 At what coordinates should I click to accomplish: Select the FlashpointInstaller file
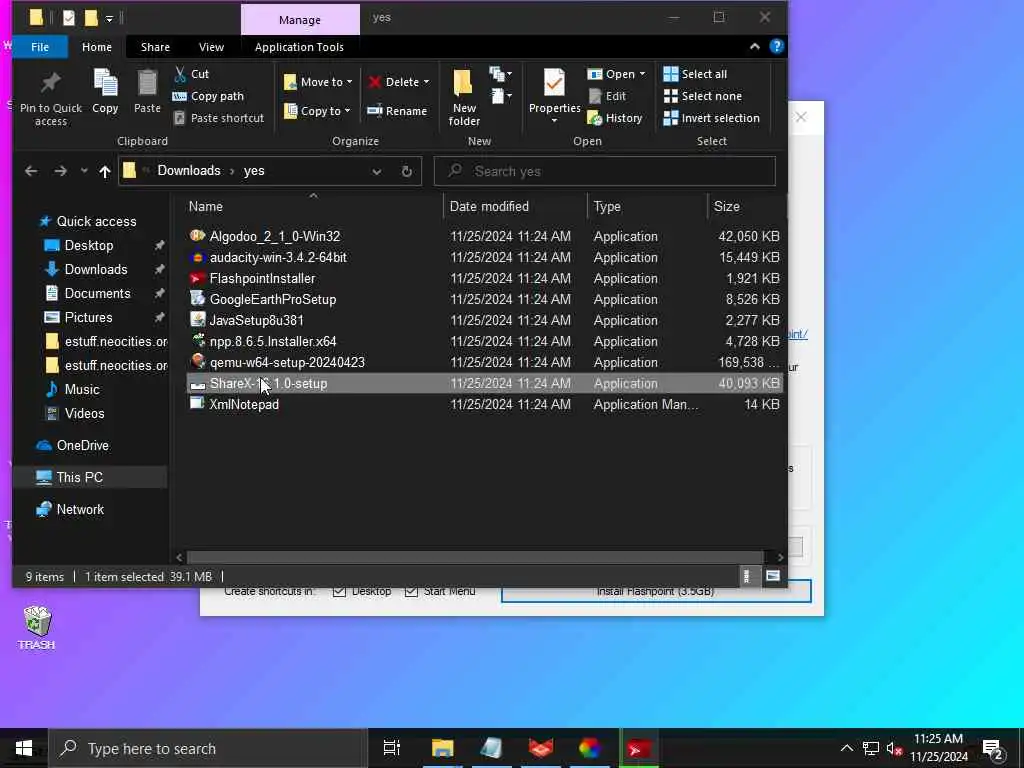[484, 278]
